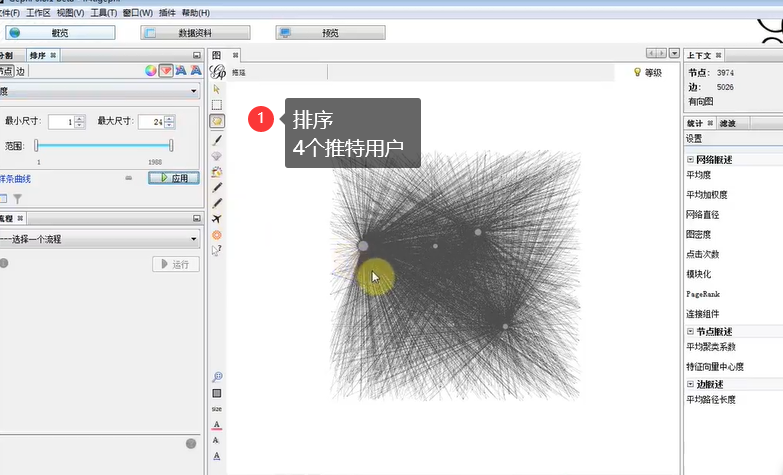Choose the label size ranking icon

(x=196, y=70)
